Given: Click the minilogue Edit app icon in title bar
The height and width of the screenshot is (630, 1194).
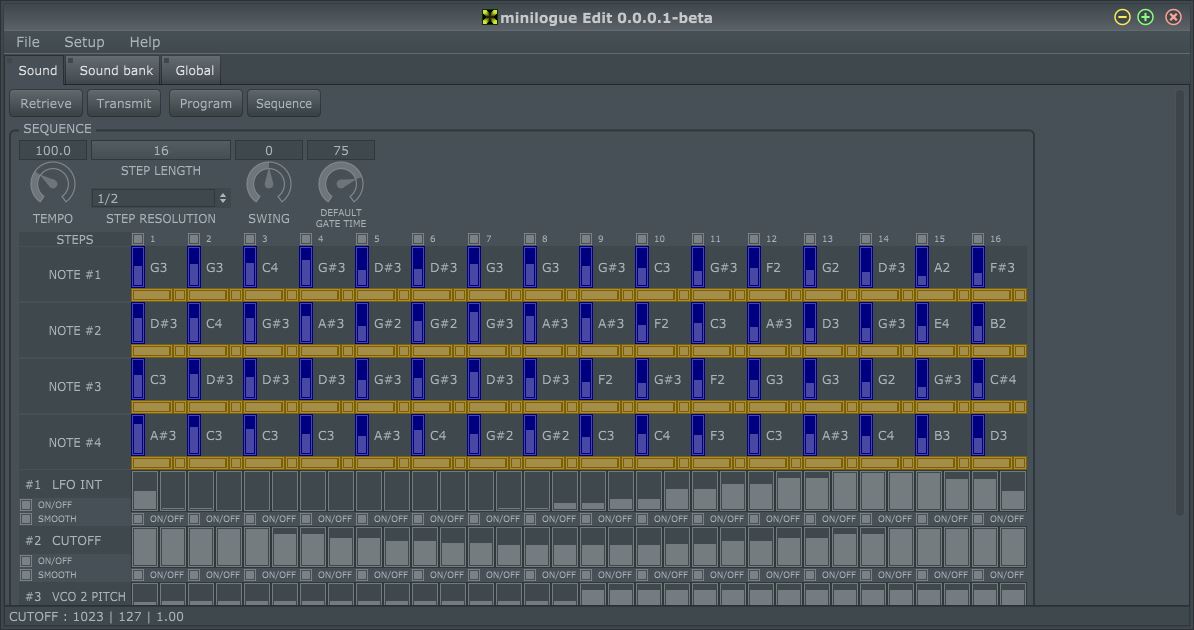Looking at the screenshot, I should pyautogui.click(x=490, y=17).
